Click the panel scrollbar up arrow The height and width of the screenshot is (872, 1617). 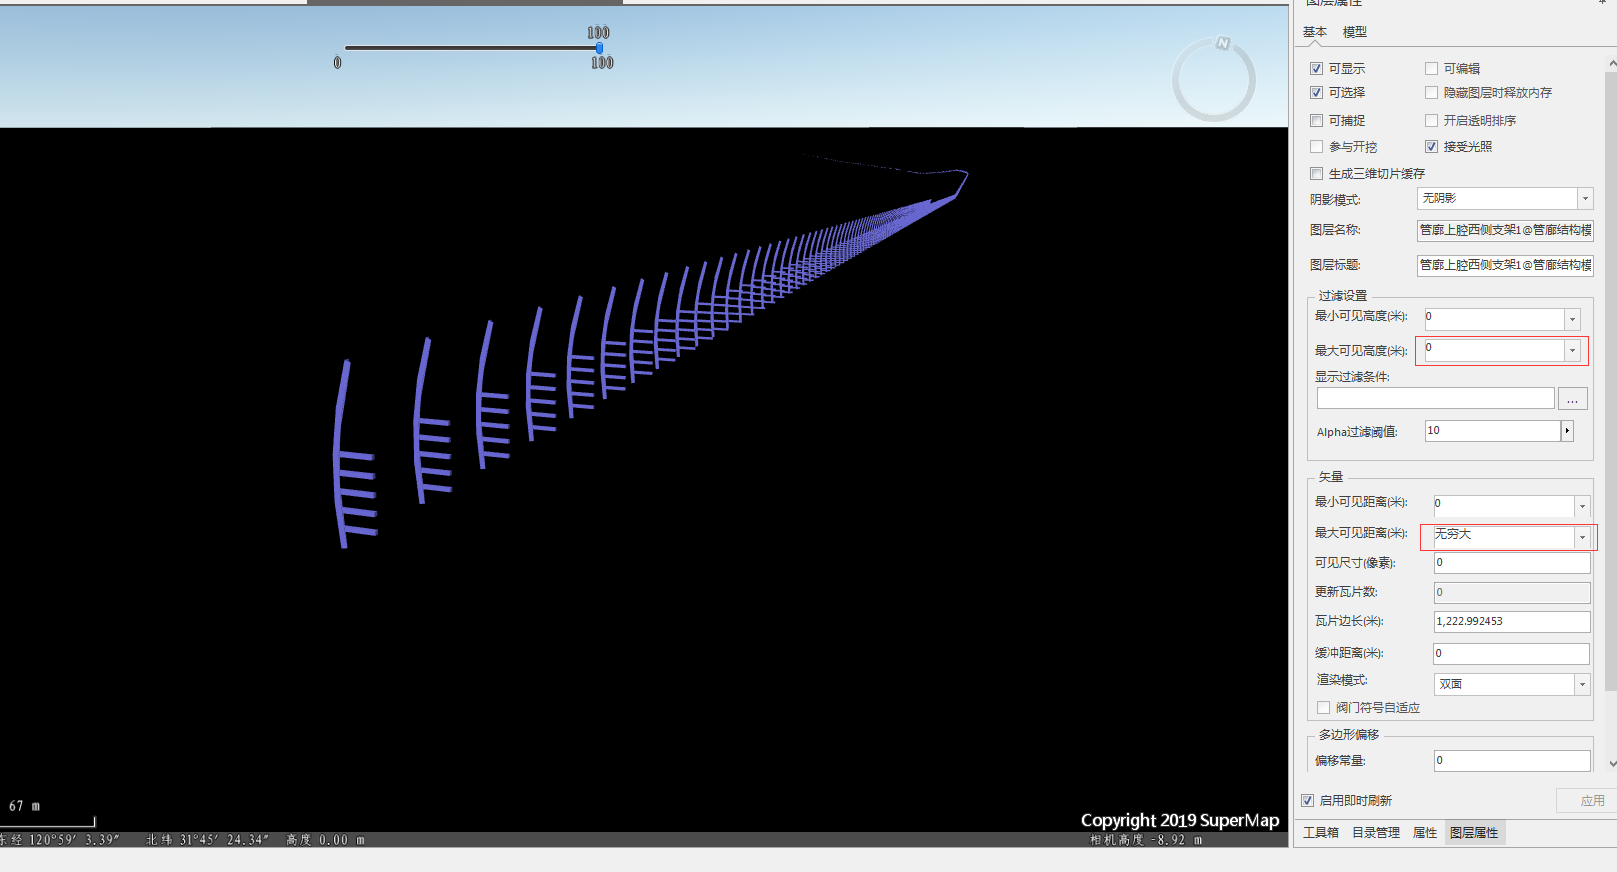click(x=1611, y=64)
